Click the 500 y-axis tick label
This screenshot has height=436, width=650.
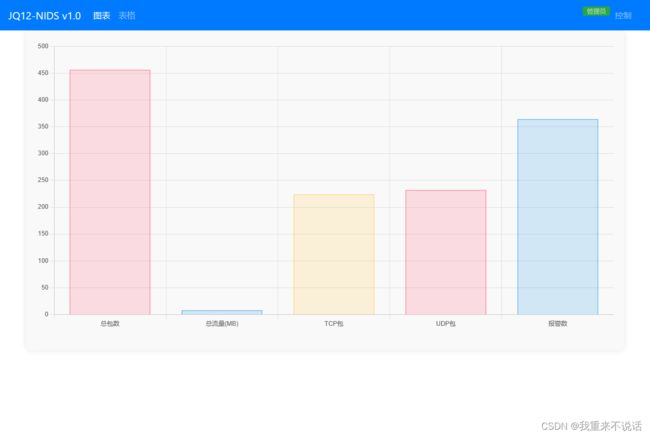(x=42, y=46)
